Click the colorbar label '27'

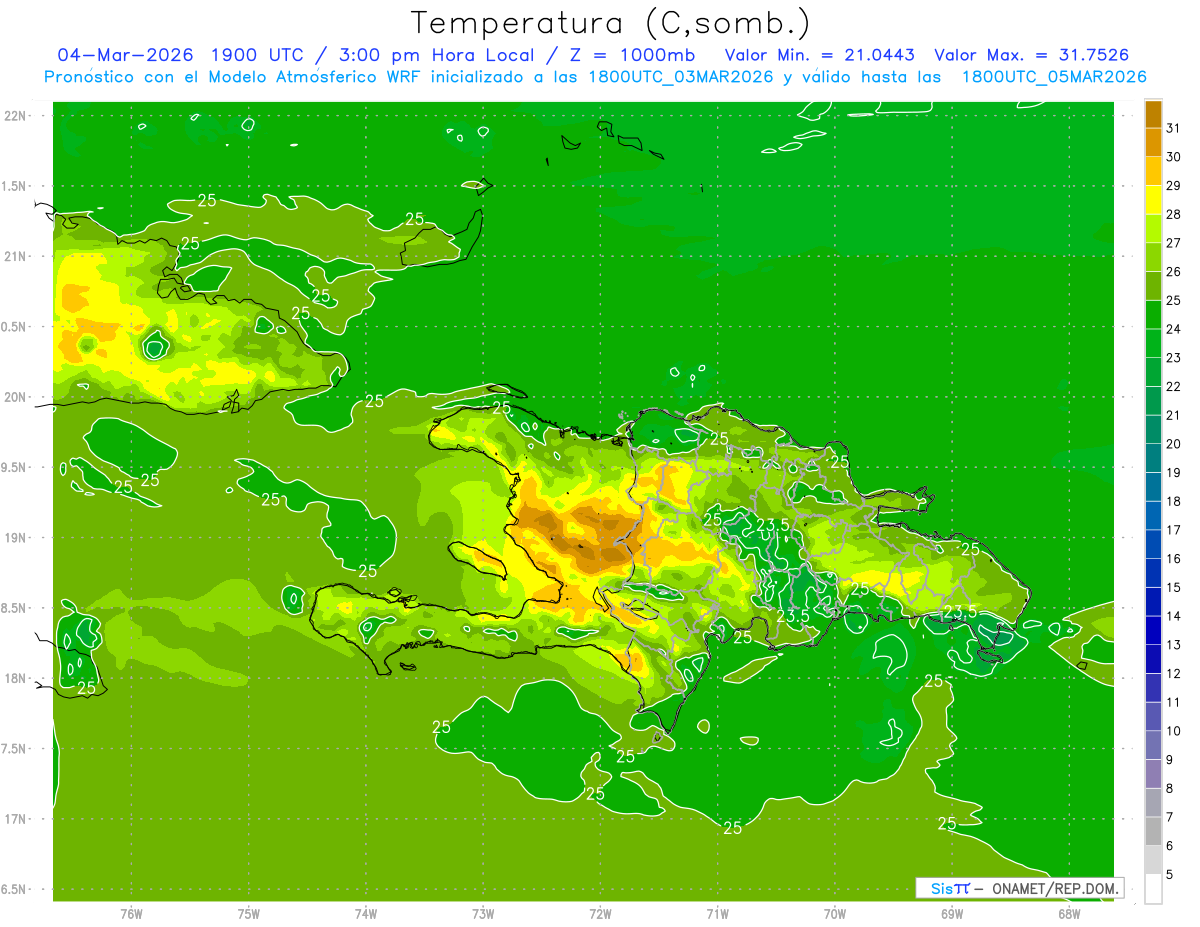(1173, 243)
